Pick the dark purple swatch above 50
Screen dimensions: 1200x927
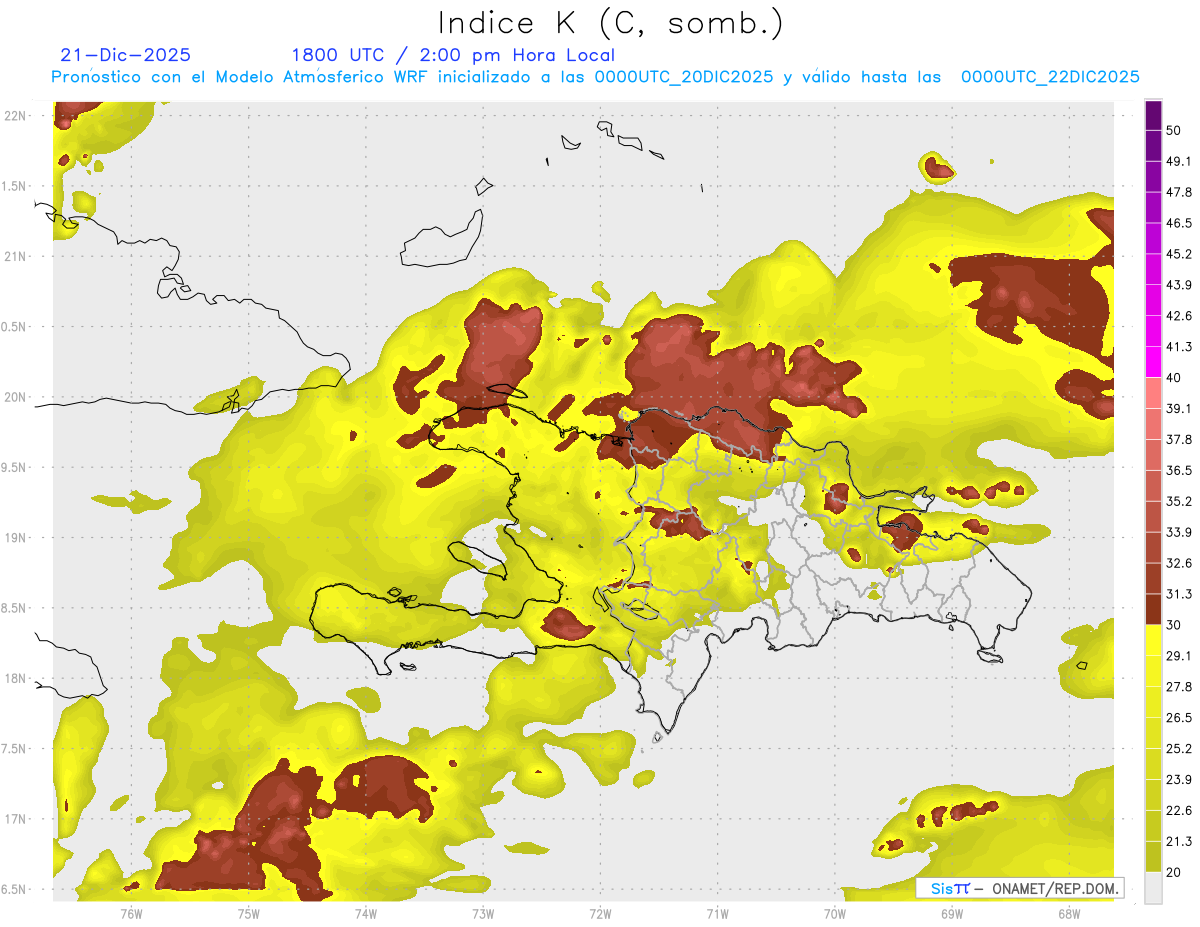tap(1153, 116)
